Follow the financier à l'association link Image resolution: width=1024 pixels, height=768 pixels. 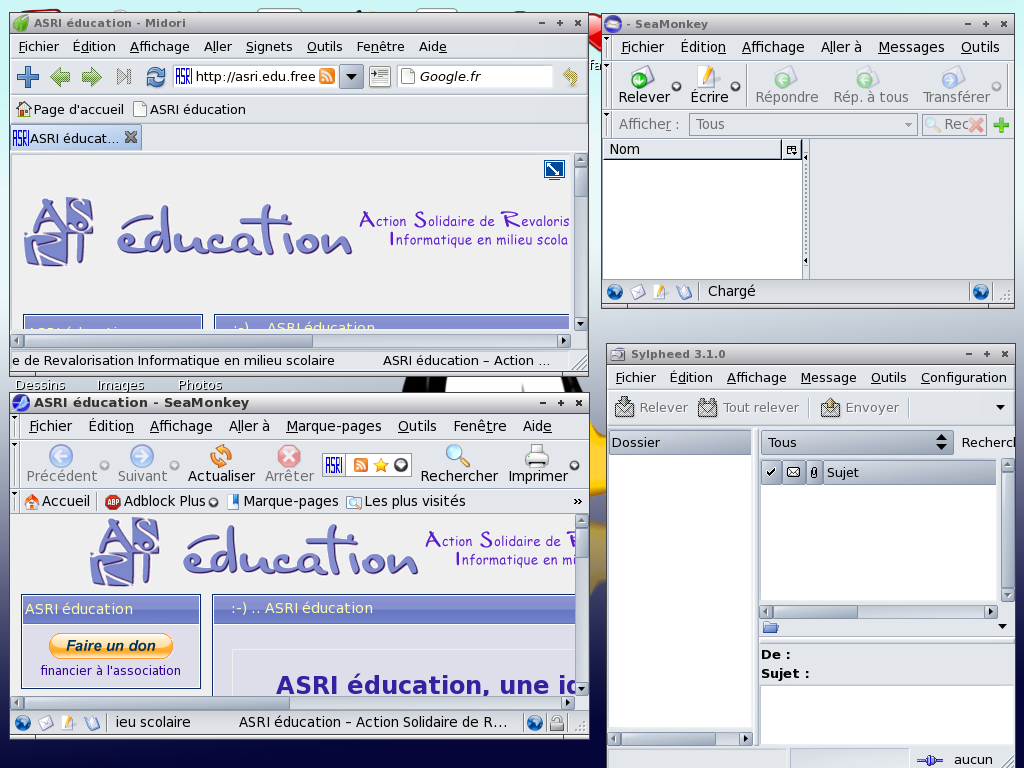click(110, 670)
